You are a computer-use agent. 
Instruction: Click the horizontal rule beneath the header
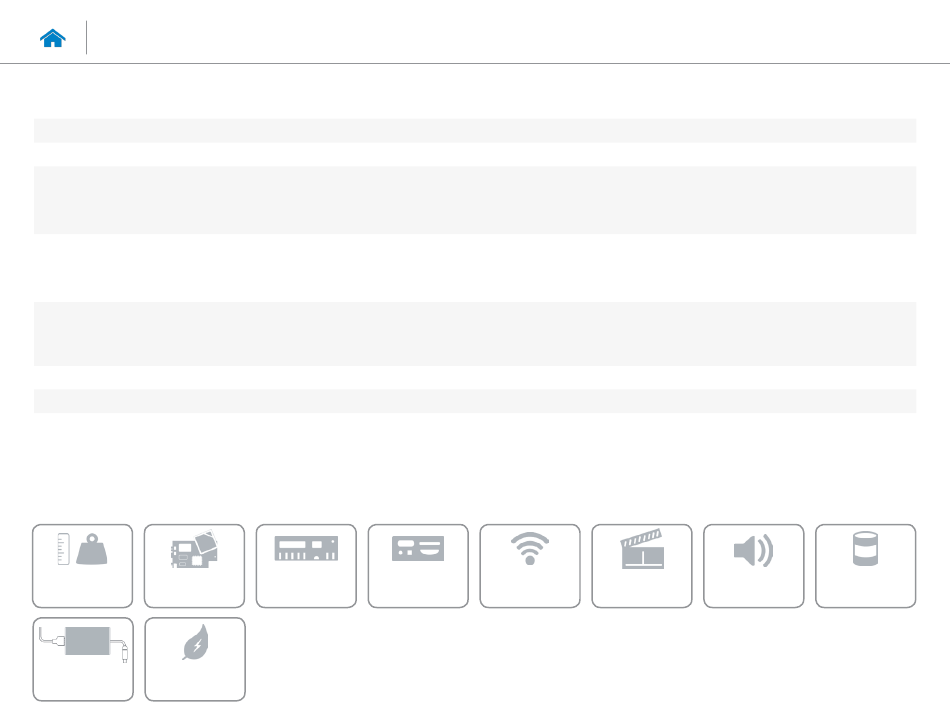tap(475, 63)
